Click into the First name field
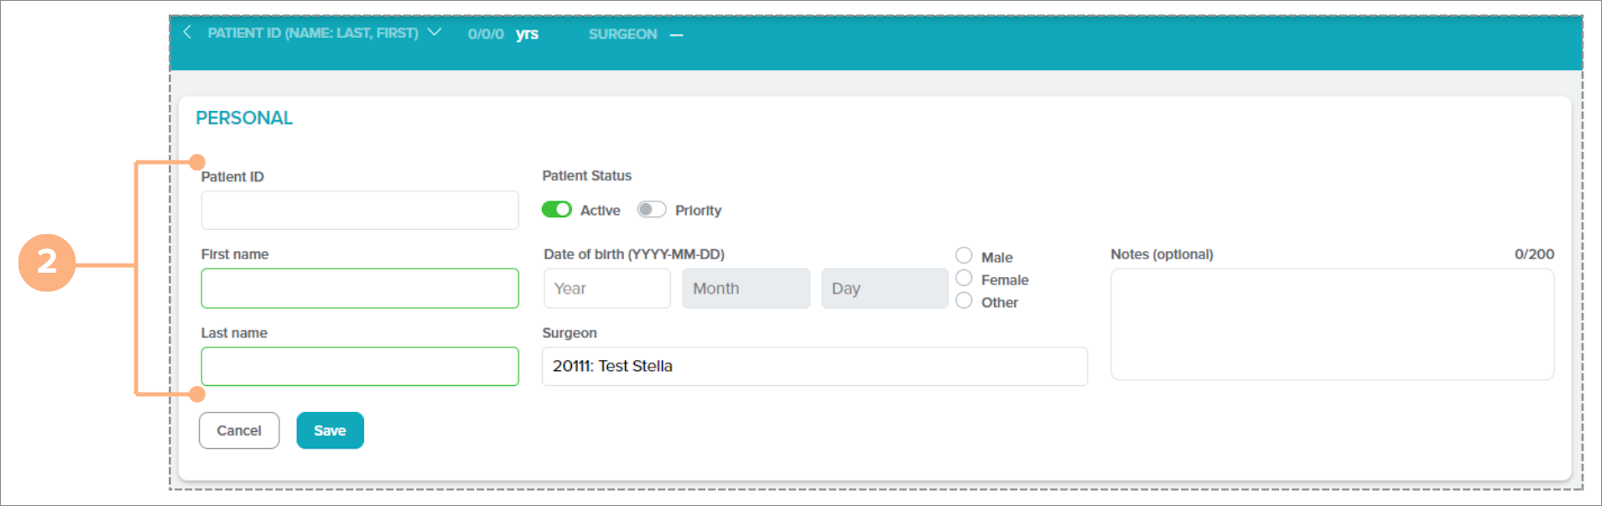The width and height of the screenshot is (1602, 506). click(x=359, y=288)
